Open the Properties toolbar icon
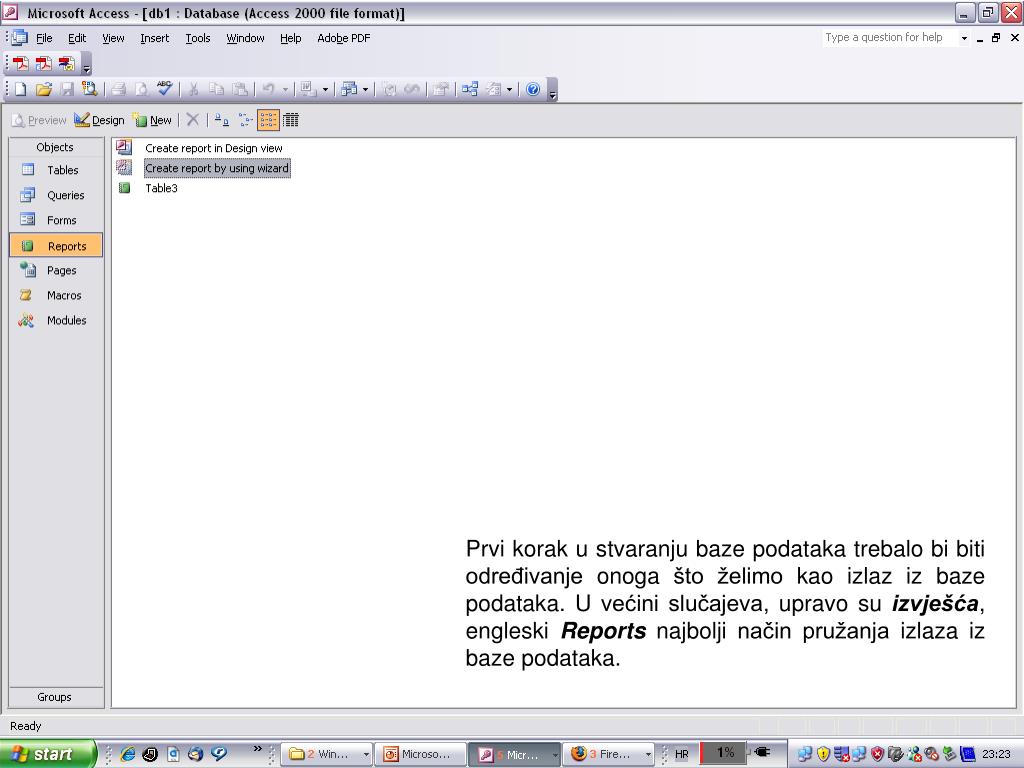1024x768 pixels. [x=441, y=89]
